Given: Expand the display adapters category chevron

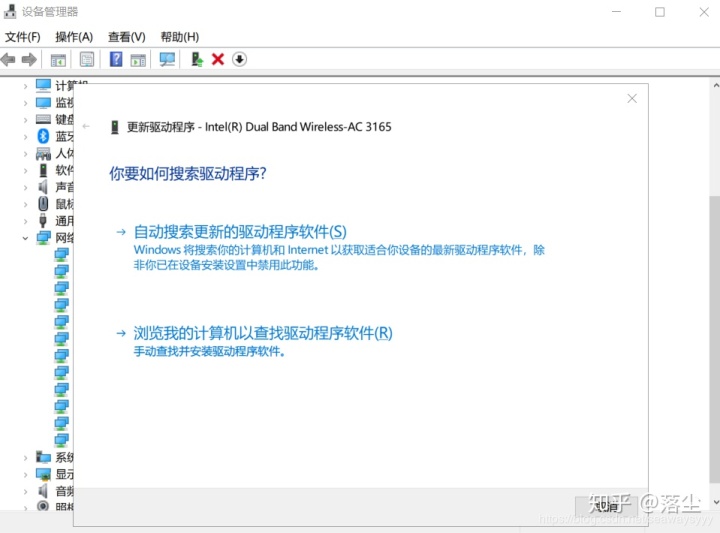Looking at the screenshot, I should click(26, 475).
